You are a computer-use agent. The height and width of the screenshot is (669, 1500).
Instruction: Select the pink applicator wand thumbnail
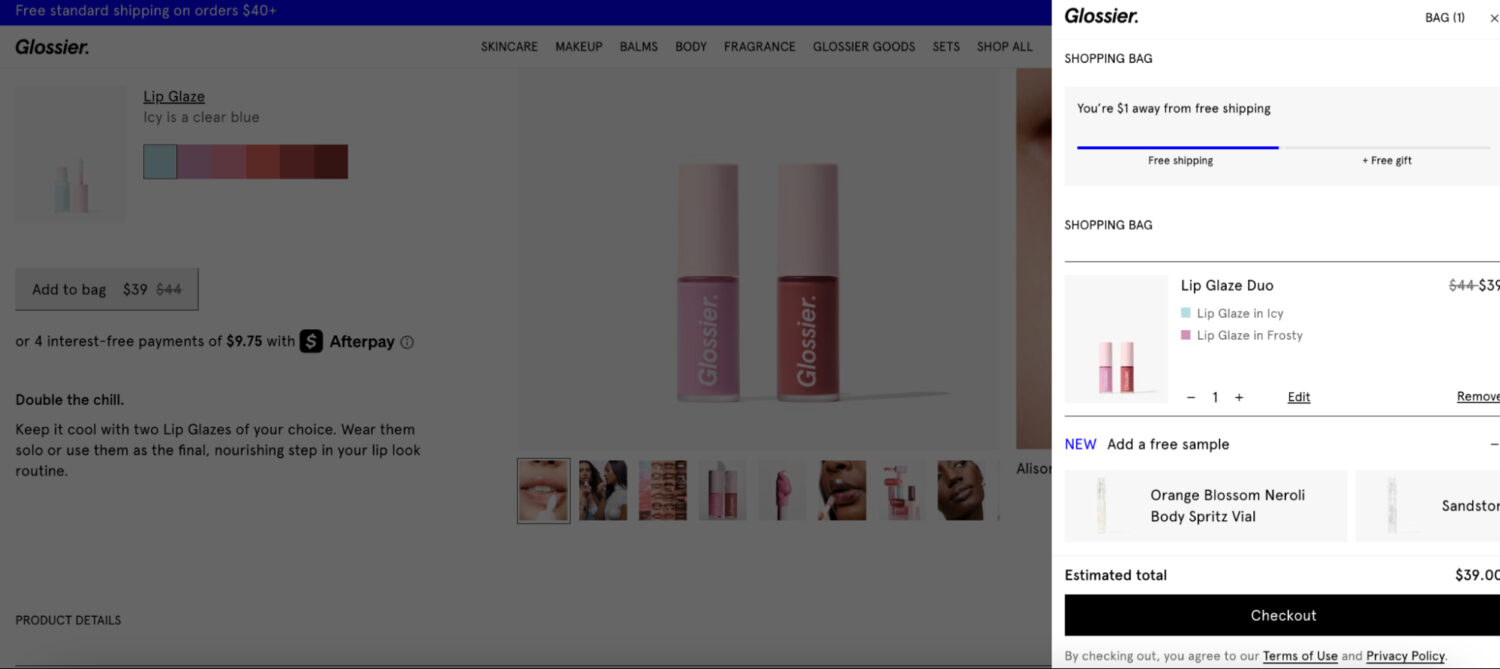point(782,490)
